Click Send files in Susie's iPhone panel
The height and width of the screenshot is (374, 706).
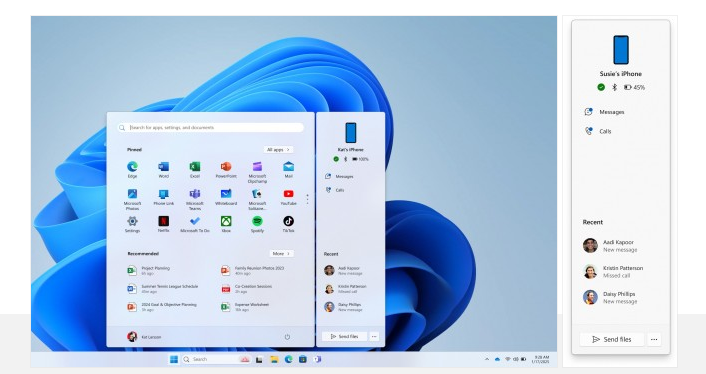click(x=612, y=339)
